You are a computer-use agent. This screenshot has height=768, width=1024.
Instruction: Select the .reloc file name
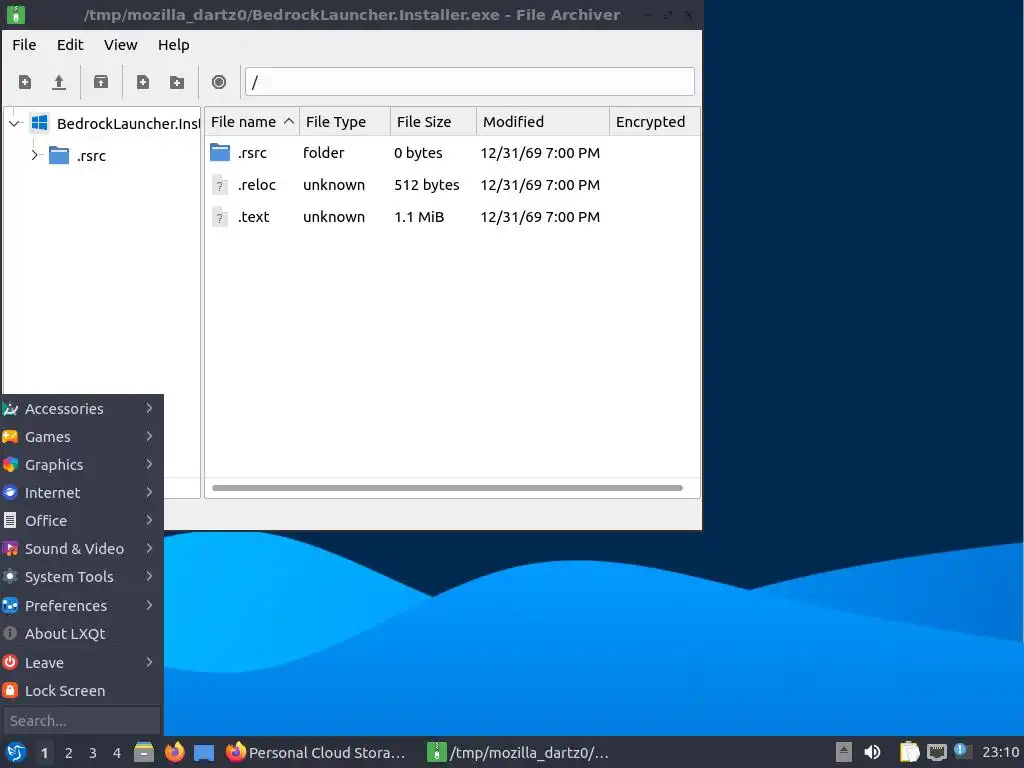(257, 185)
